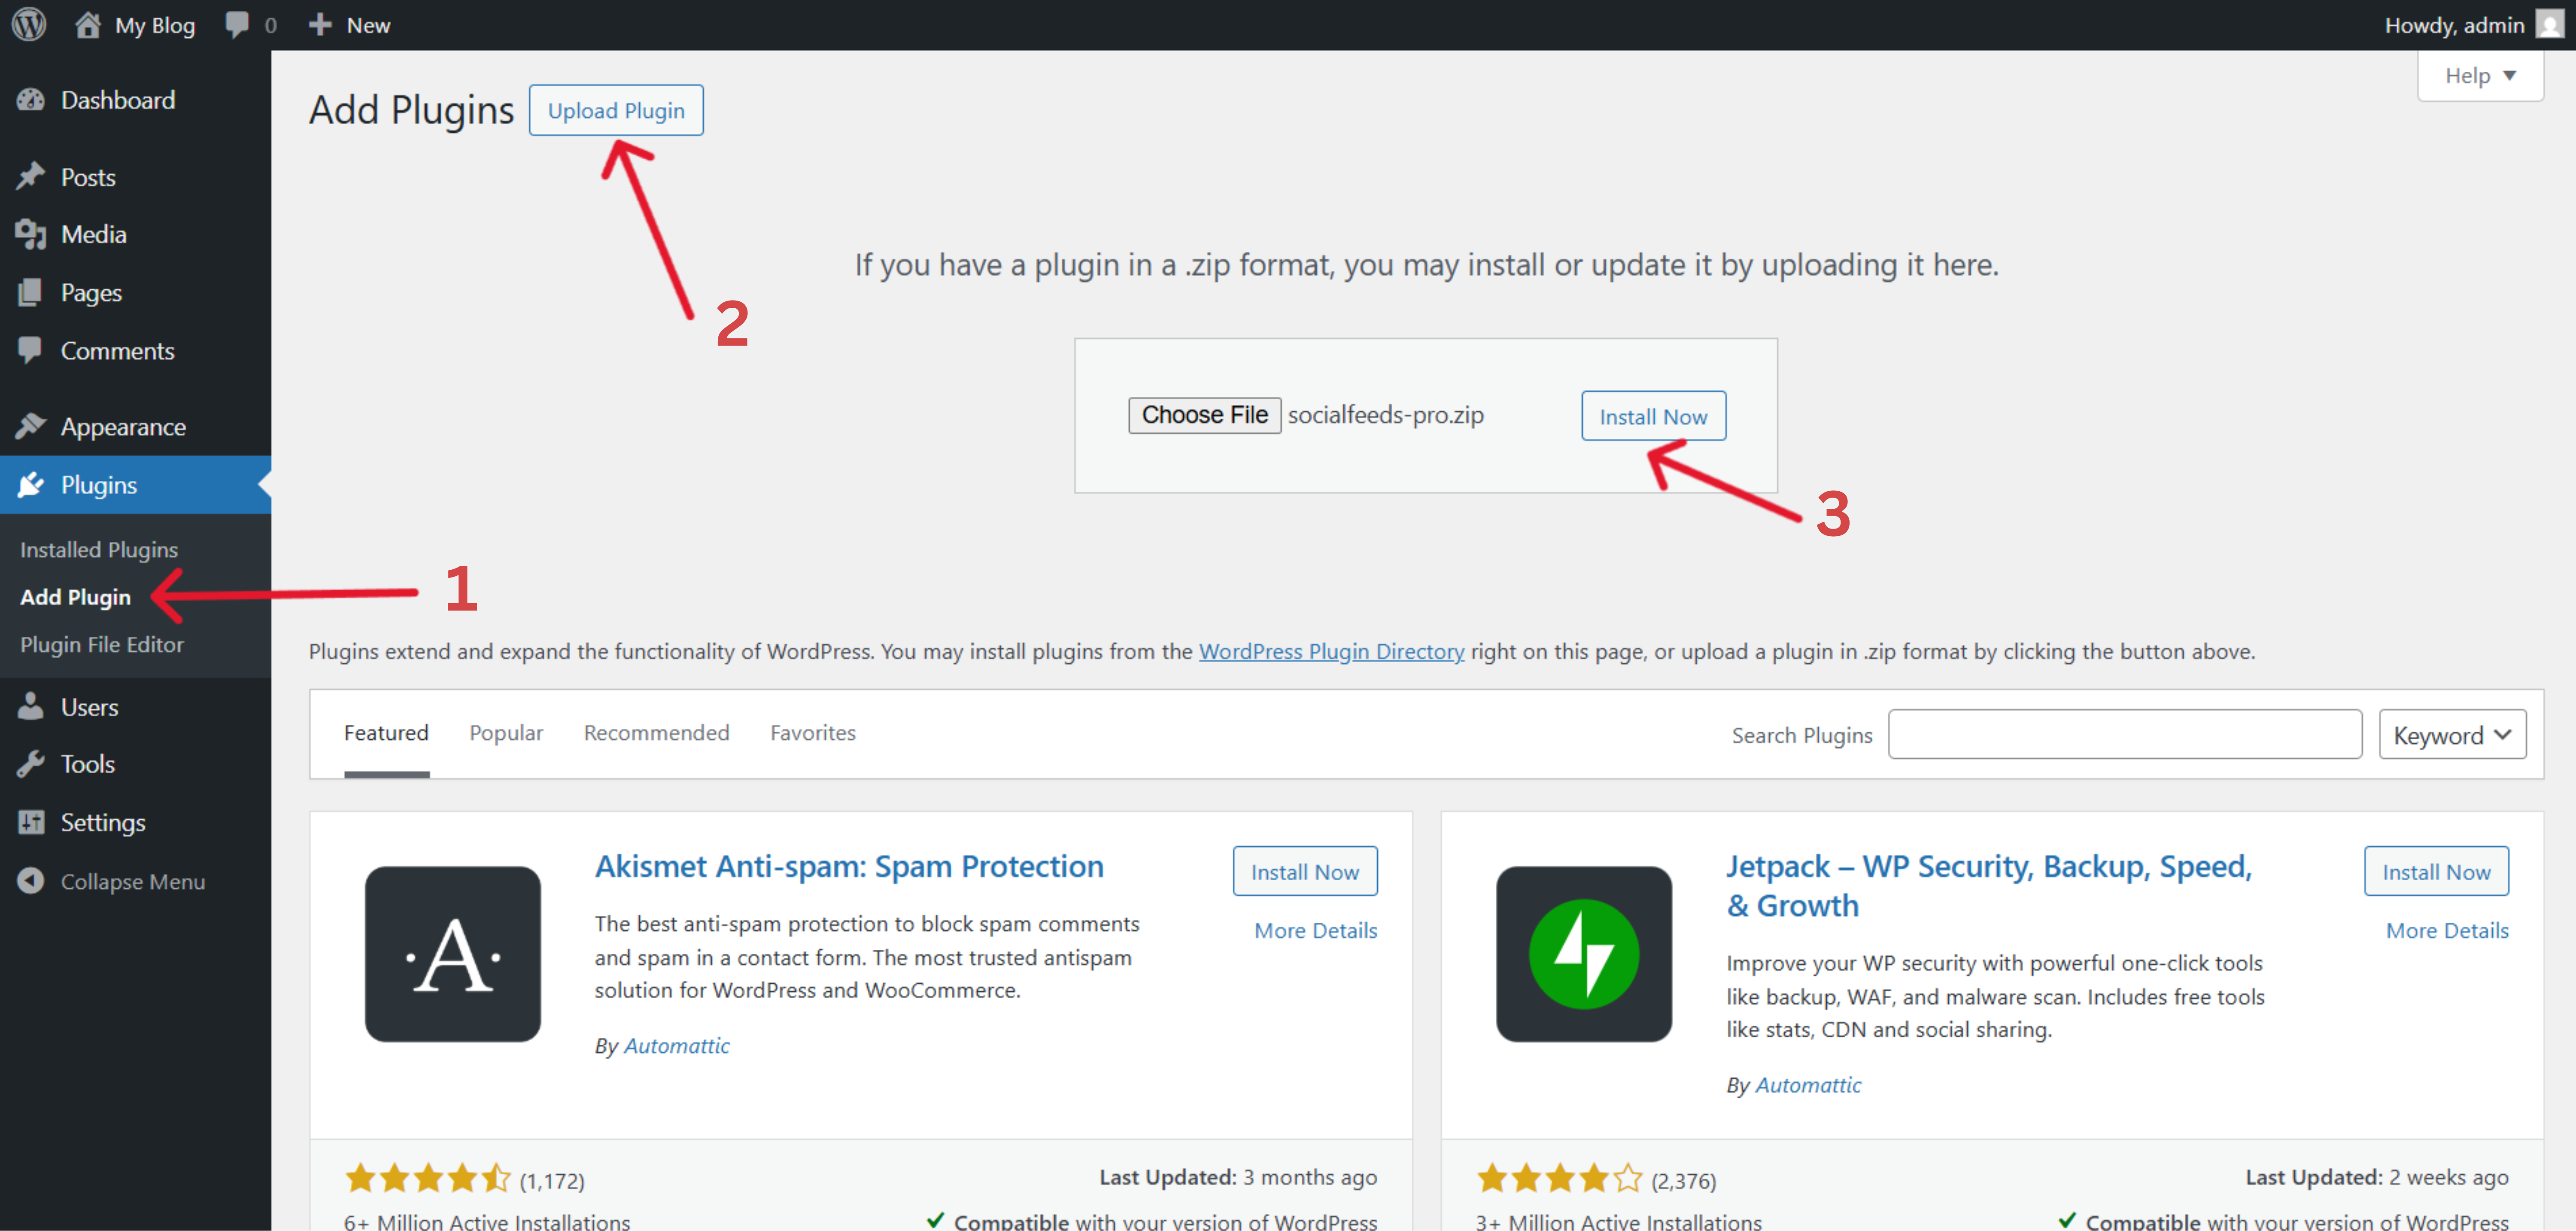2576x1231 pixels.
Task: Click inside the Search Plugins field
Action: point(2124,733)
